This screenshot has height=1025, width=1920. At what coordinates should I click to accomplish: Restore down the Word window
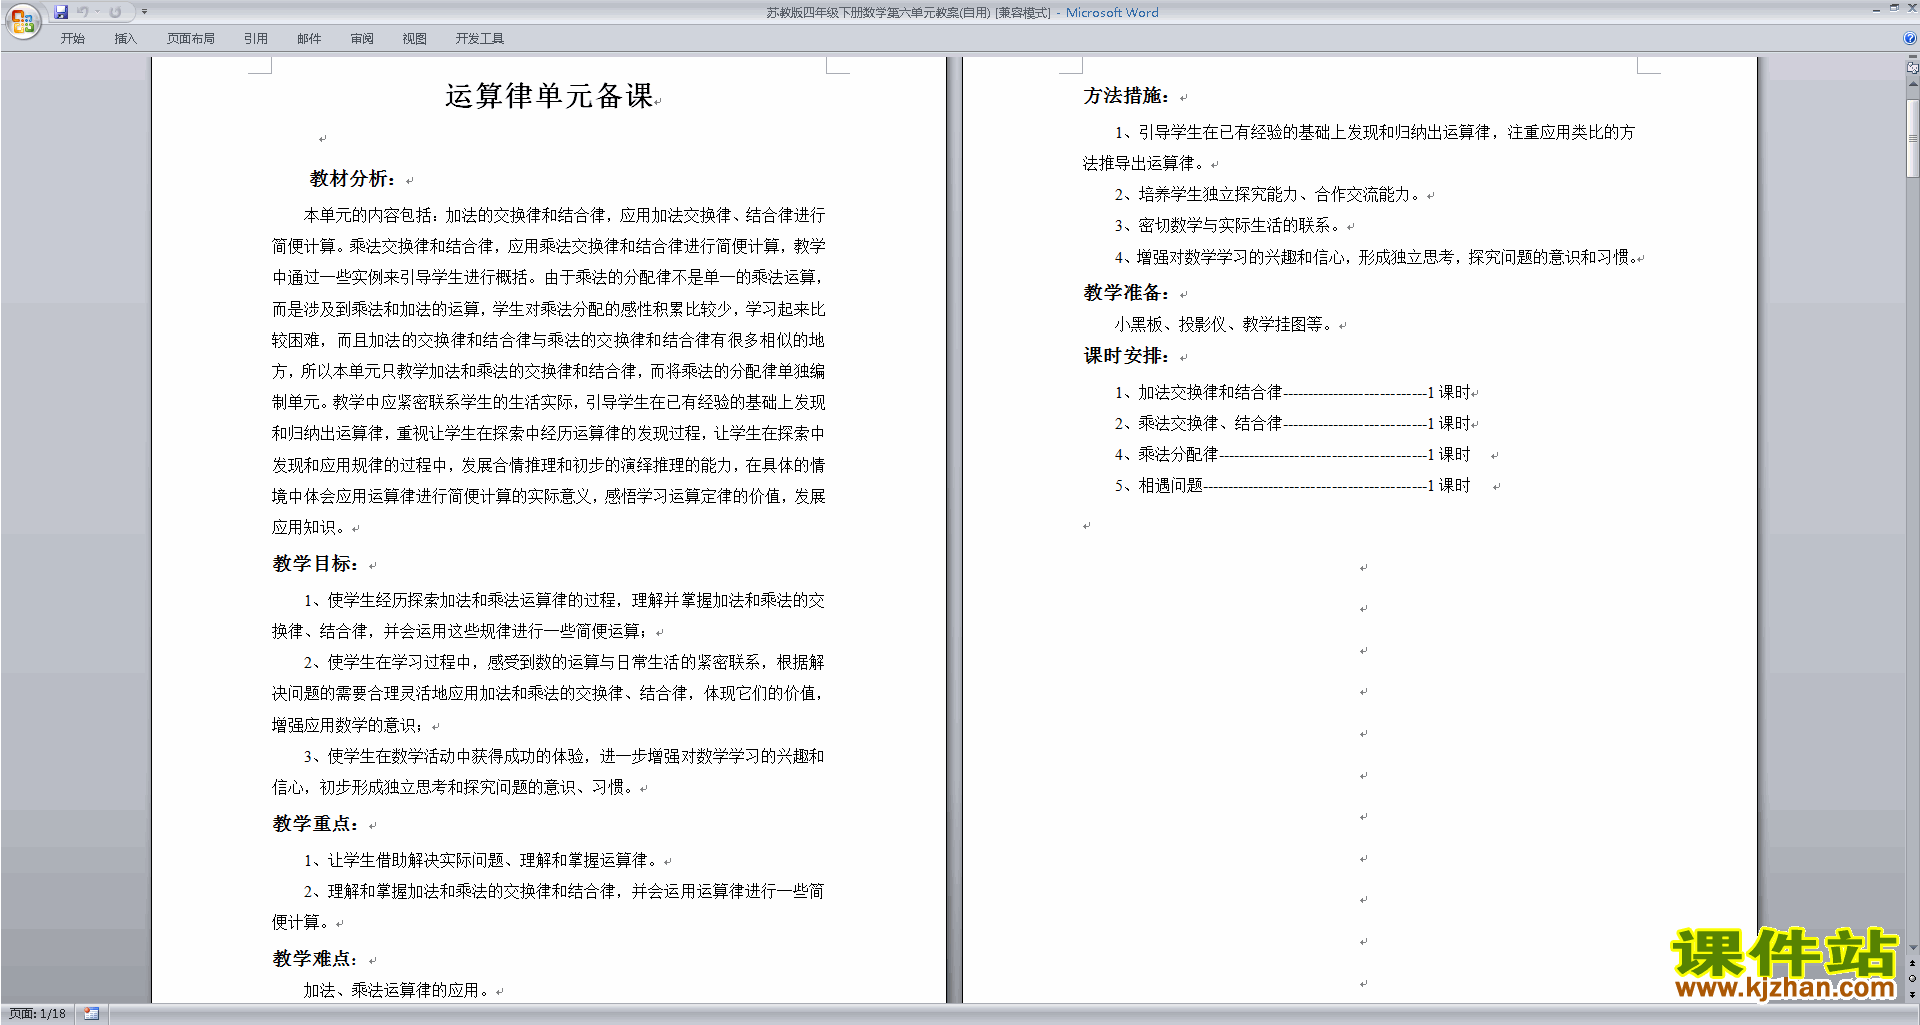click(1894, 8)
